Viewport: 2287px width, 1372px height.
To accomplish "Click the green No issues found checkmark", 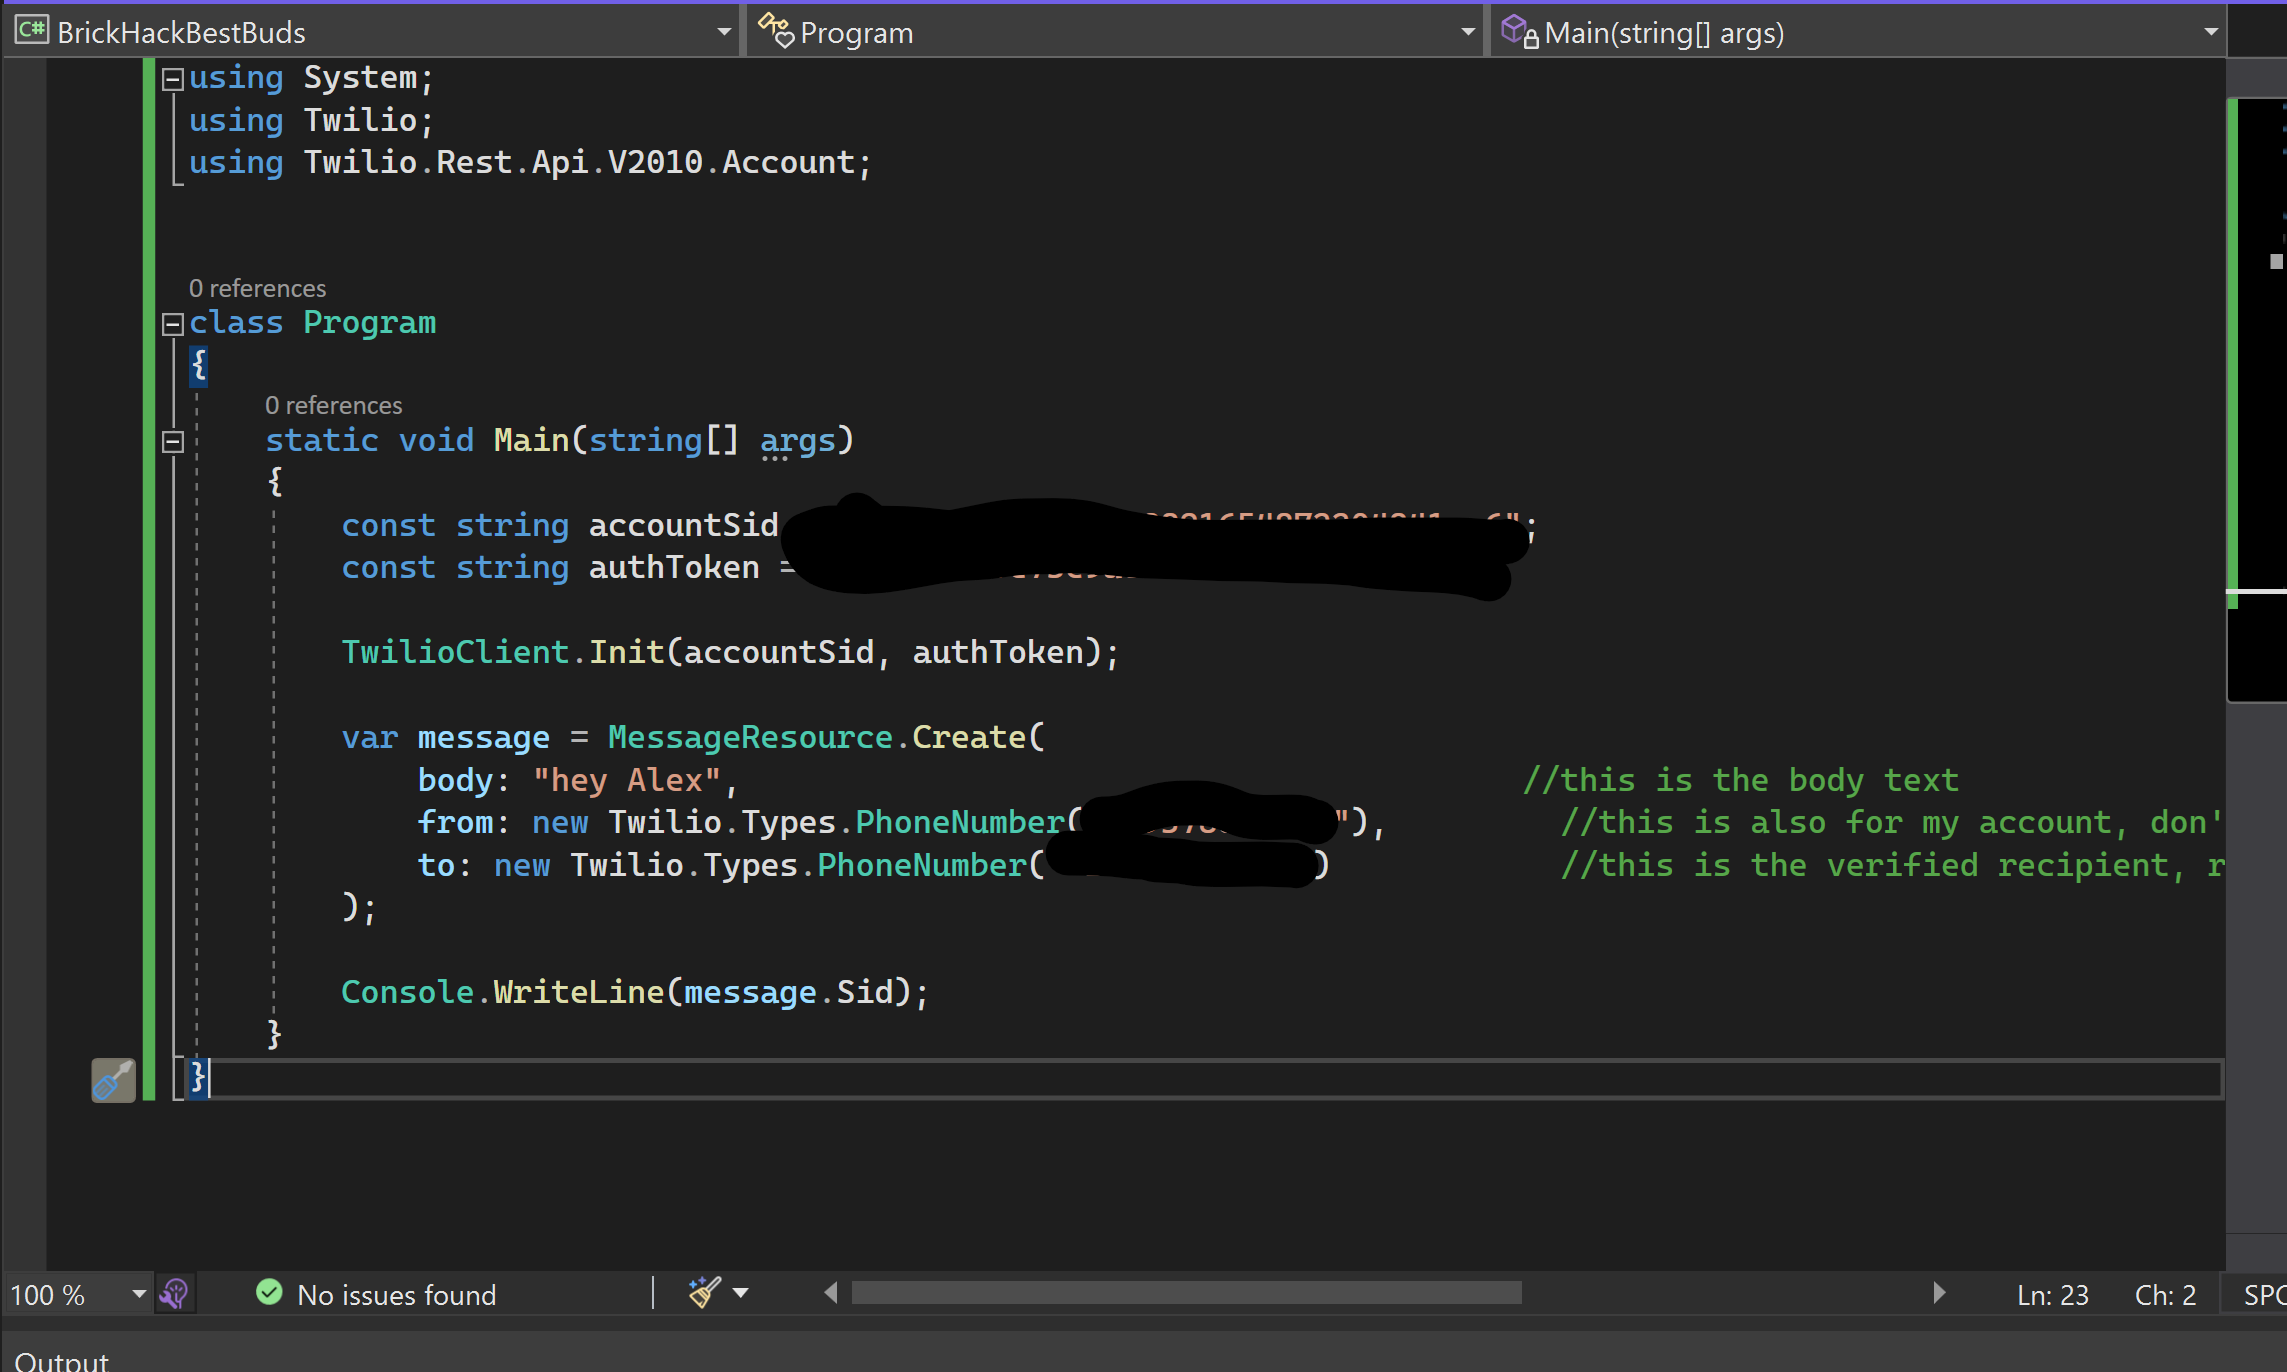I will coord(269,1292).
